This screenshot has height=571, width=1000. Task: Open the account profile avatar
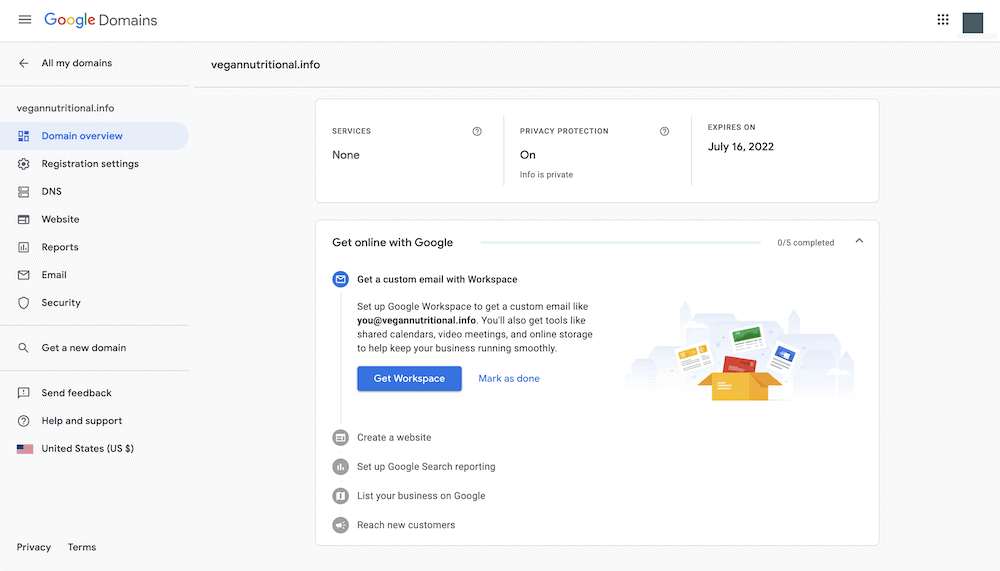point(973,22)
